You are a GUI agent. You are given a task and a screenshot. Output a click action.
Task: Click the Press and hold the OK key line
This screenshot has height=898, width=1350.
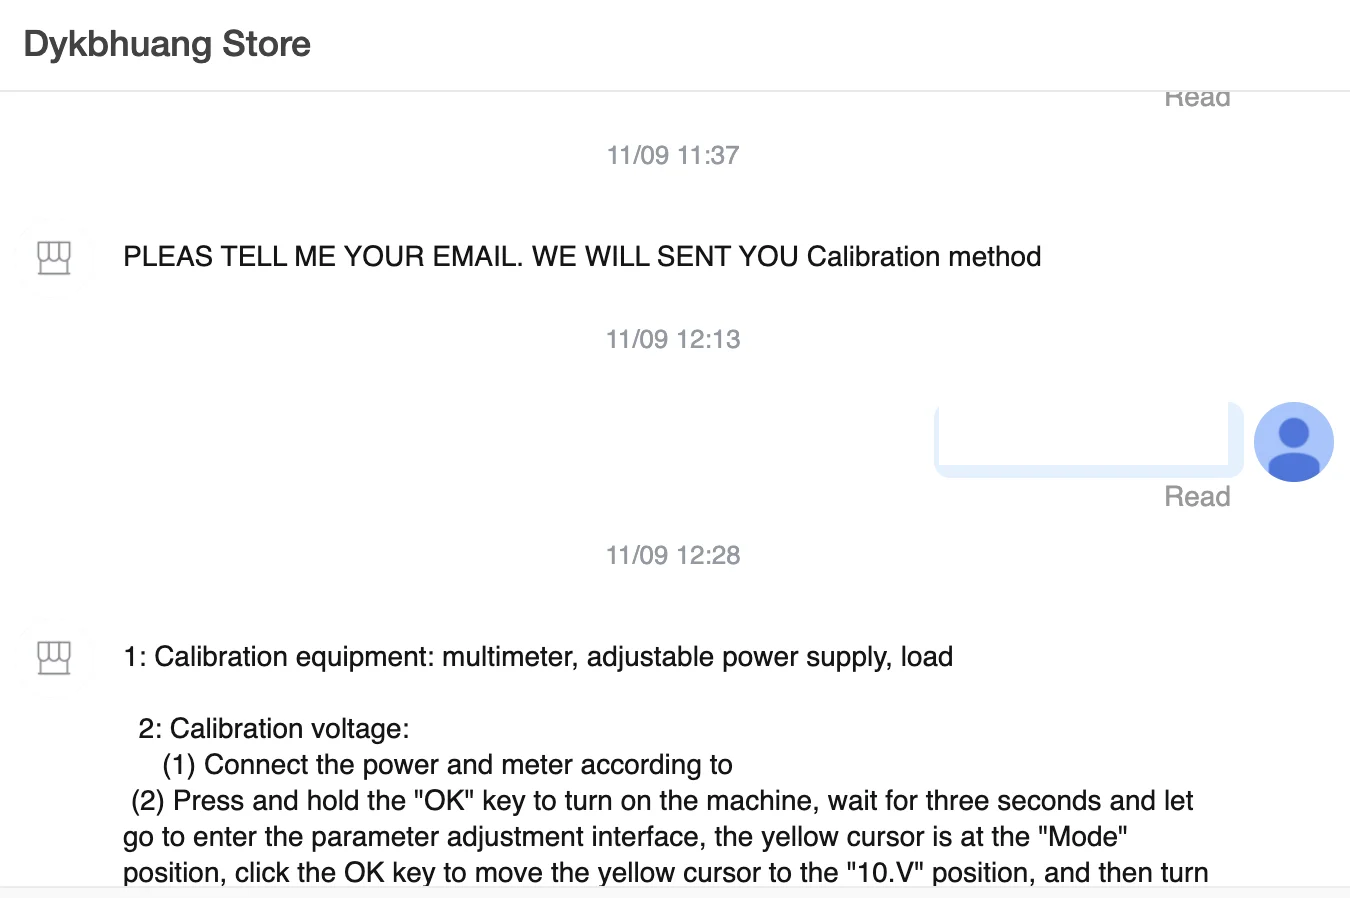click(x=662, y=801)
